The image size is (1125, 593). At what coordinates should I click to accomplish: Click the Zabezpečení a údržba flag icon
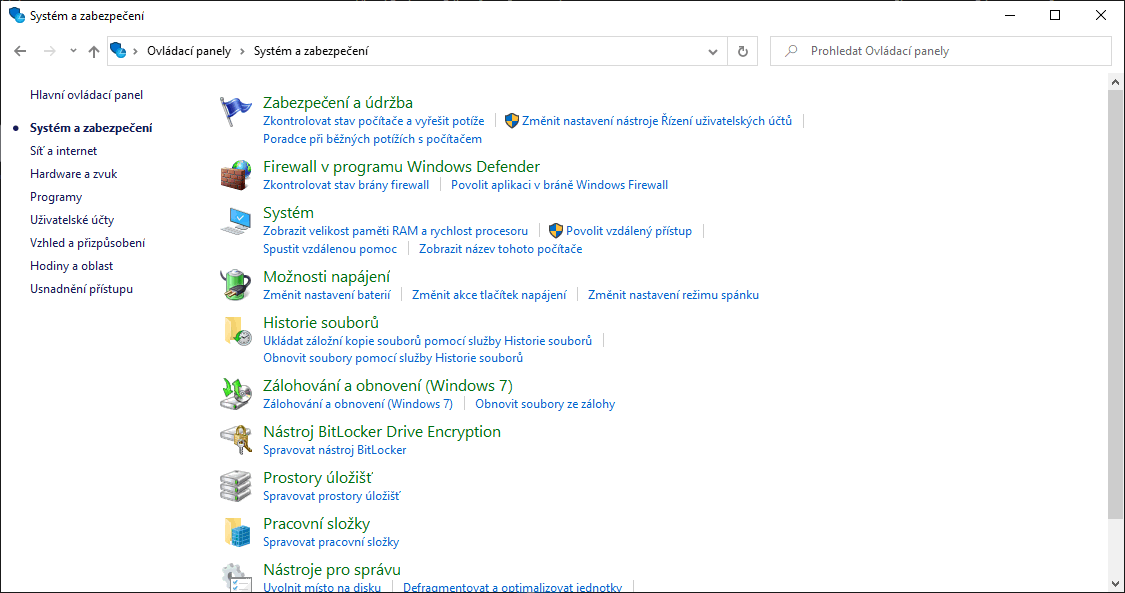(x=236, y=111)
